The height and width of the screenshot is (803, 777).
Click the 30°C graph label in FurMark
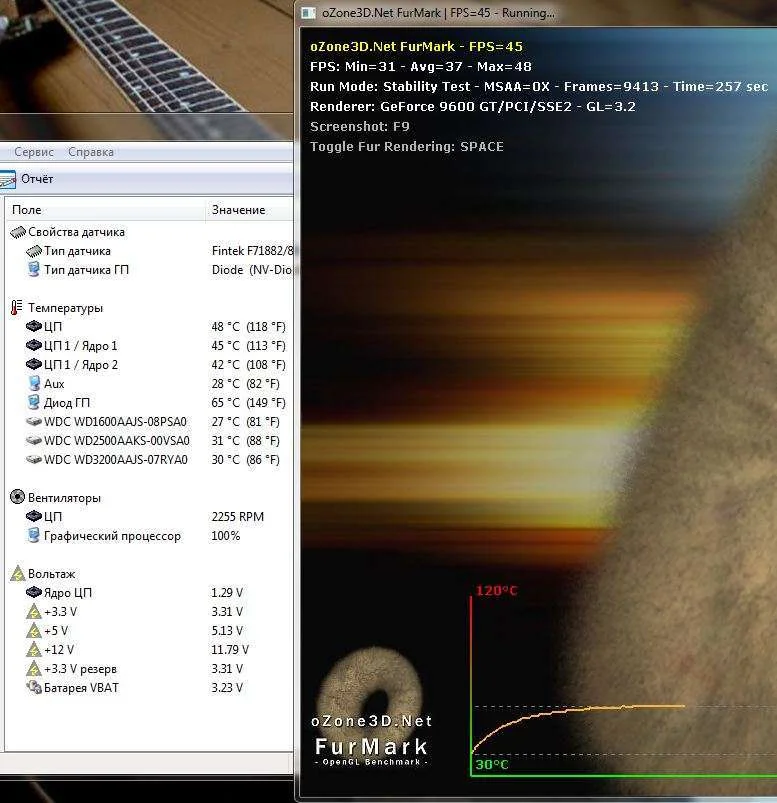tap(492, 765)
